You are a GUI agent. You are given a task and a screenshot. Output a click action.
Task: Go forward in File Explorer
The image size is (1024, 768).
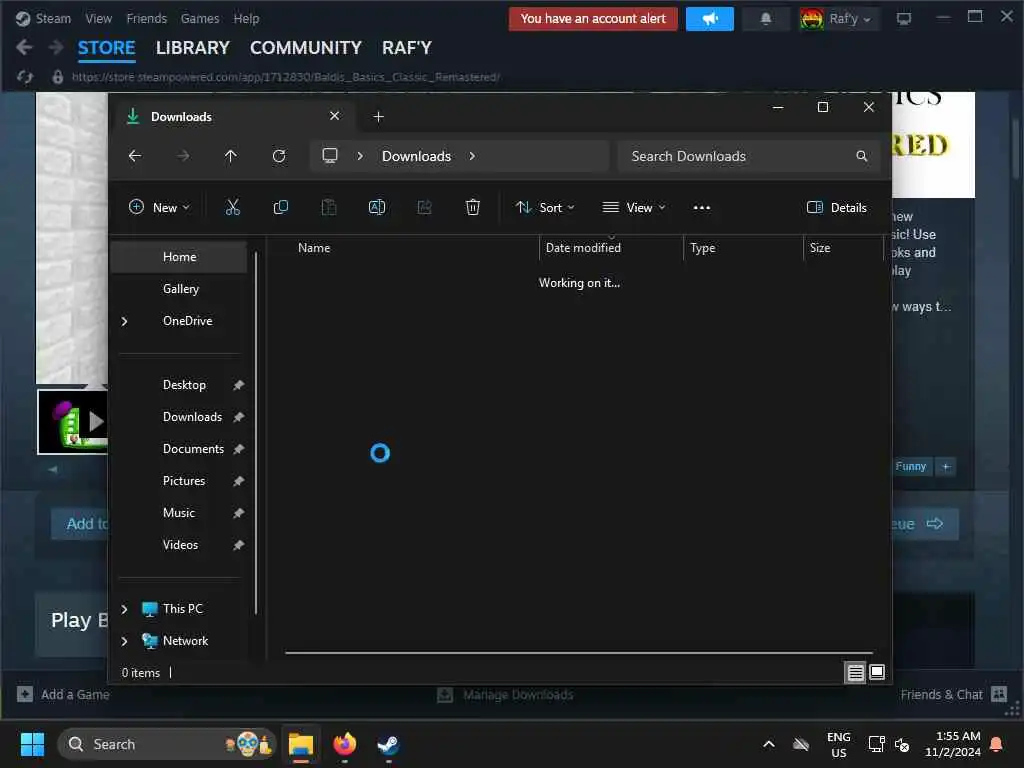tap(183, 156)
